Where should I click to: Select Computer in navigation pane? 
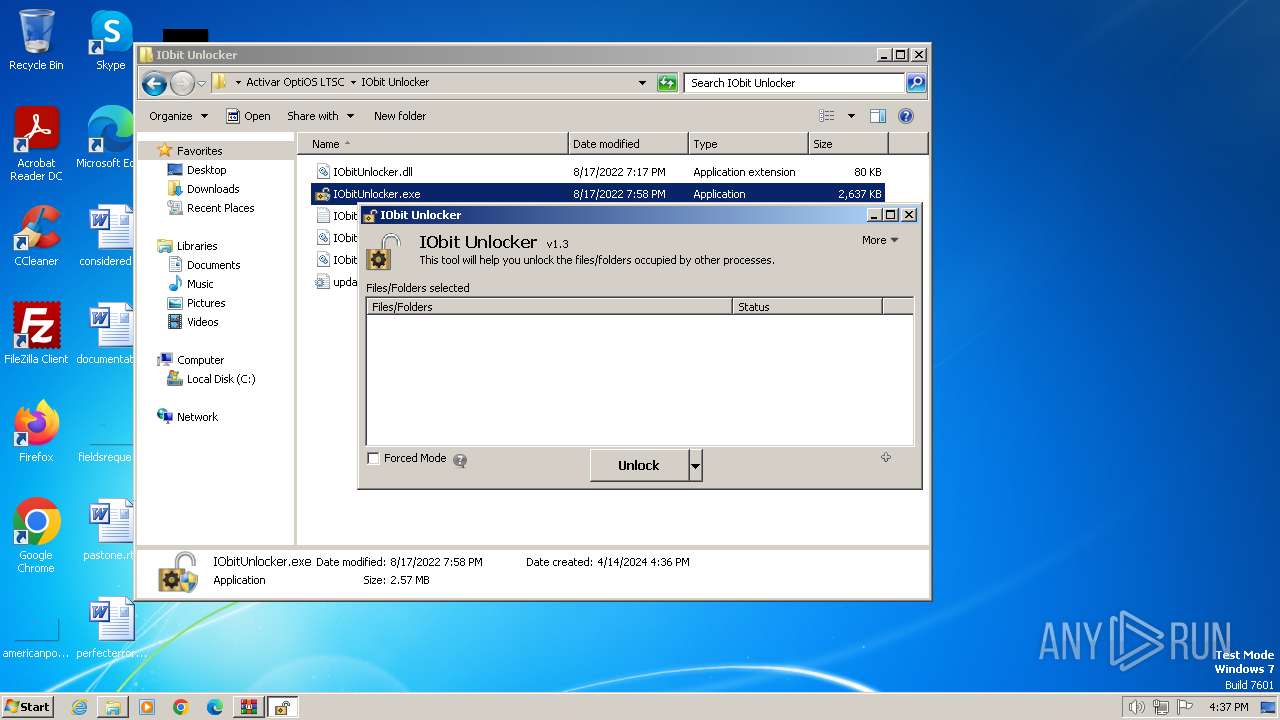[x=200, y=360]
